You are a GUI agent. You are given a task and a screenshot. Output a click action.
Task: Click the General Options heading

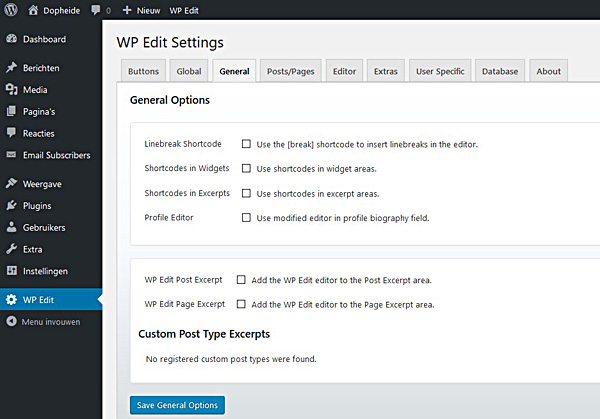tap(170, 100)
